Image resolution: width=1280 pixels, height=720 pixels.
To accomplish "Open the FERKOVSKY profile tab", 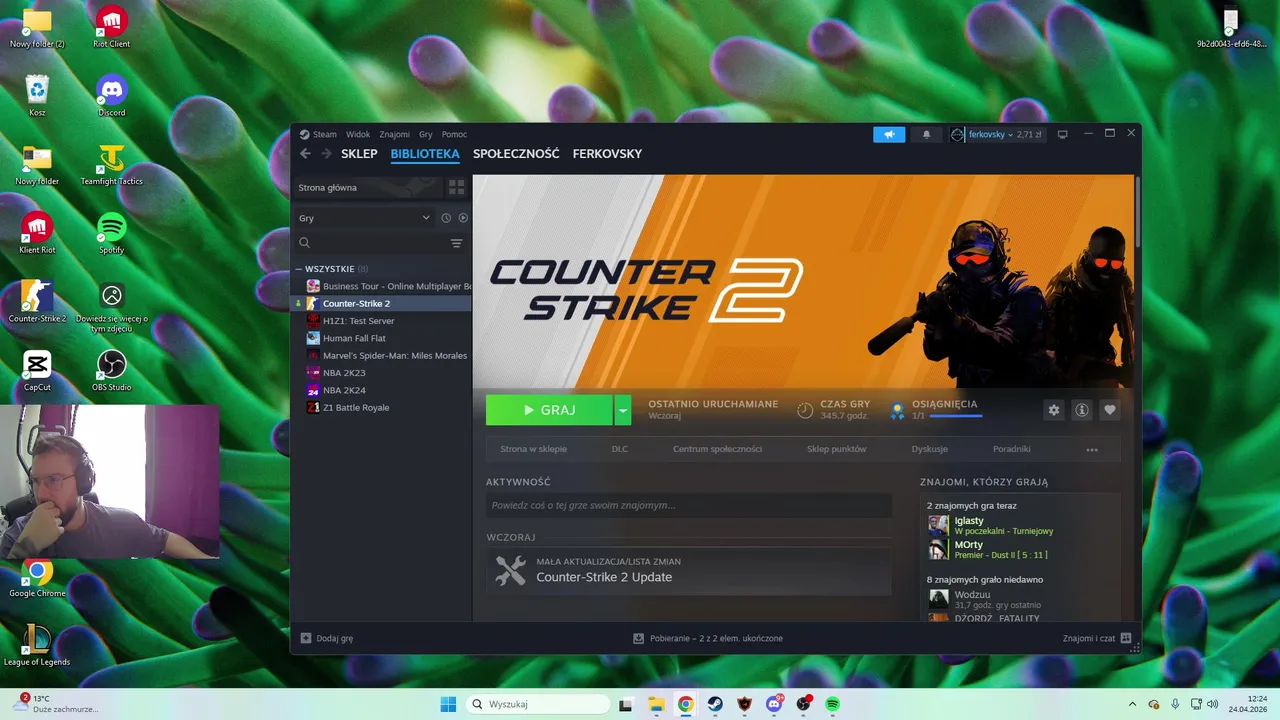I will (x=607, y=154).
